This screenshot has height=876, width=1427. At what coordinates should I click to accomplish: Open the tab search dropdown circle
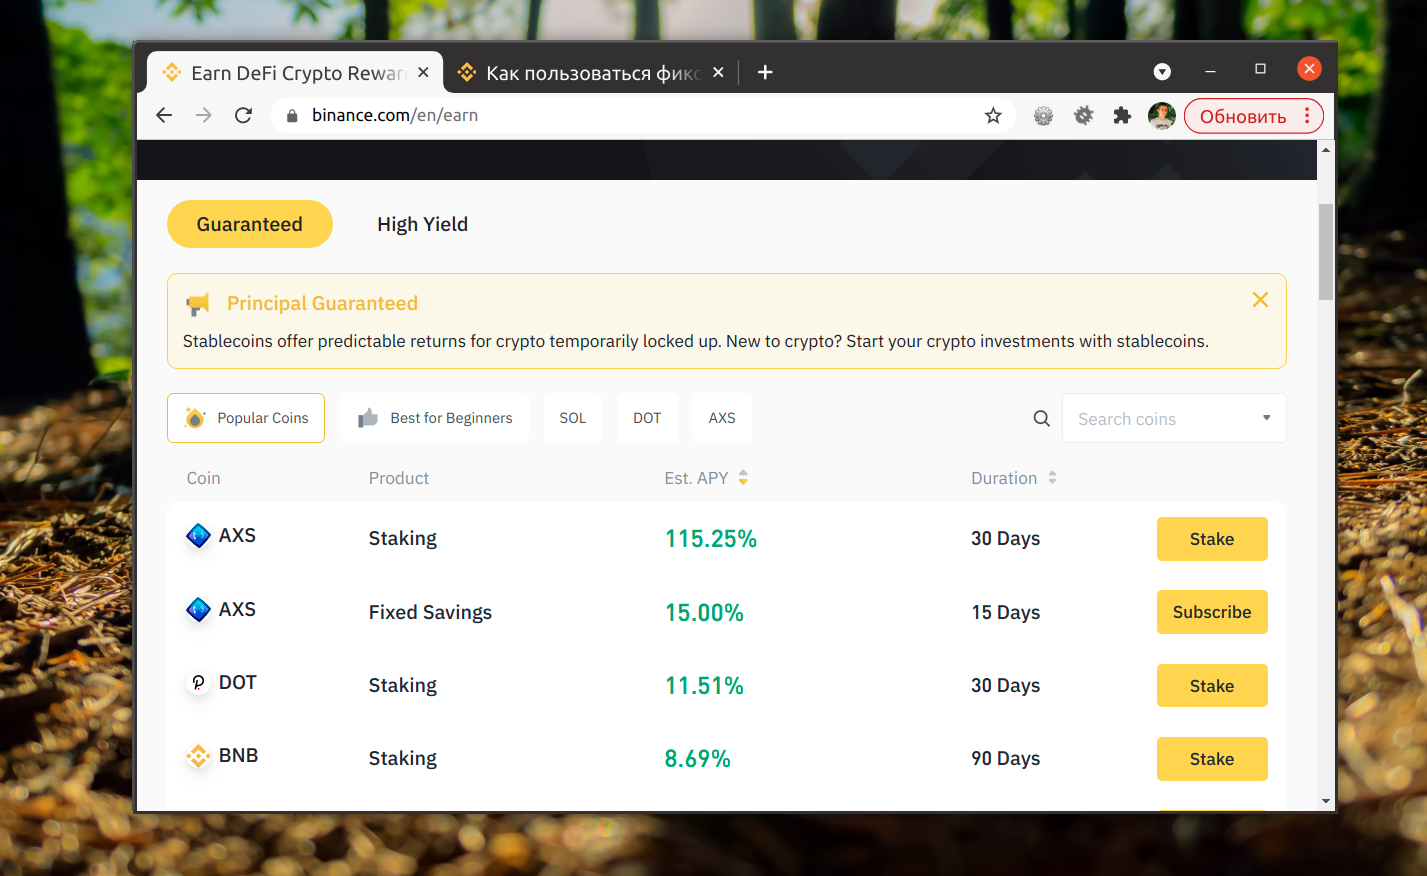(1162, 71)
